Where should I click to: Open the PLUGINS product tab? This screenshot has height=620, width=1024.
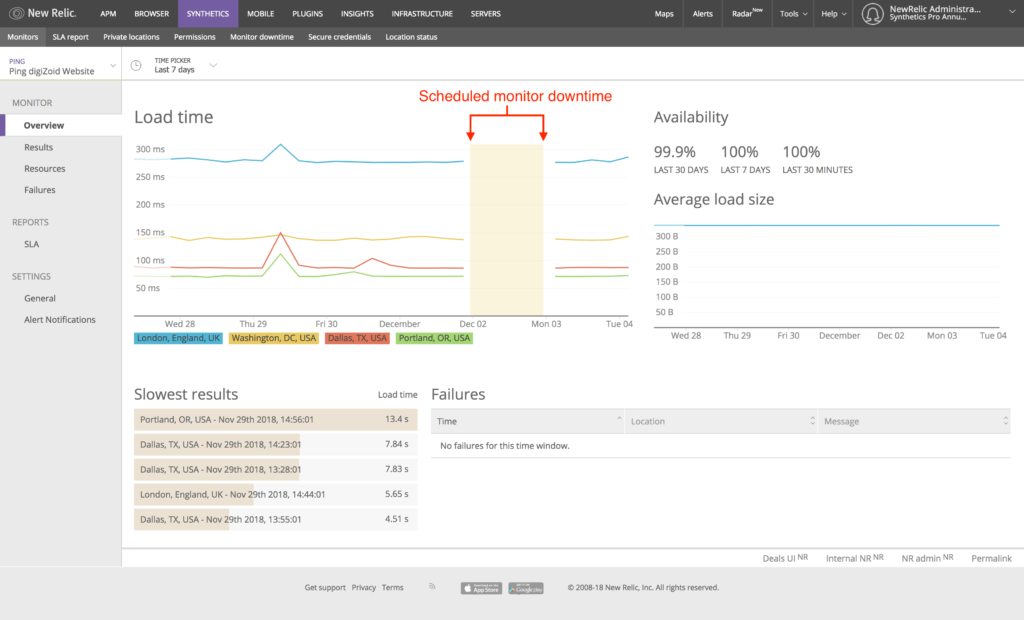tap(308, 14)
